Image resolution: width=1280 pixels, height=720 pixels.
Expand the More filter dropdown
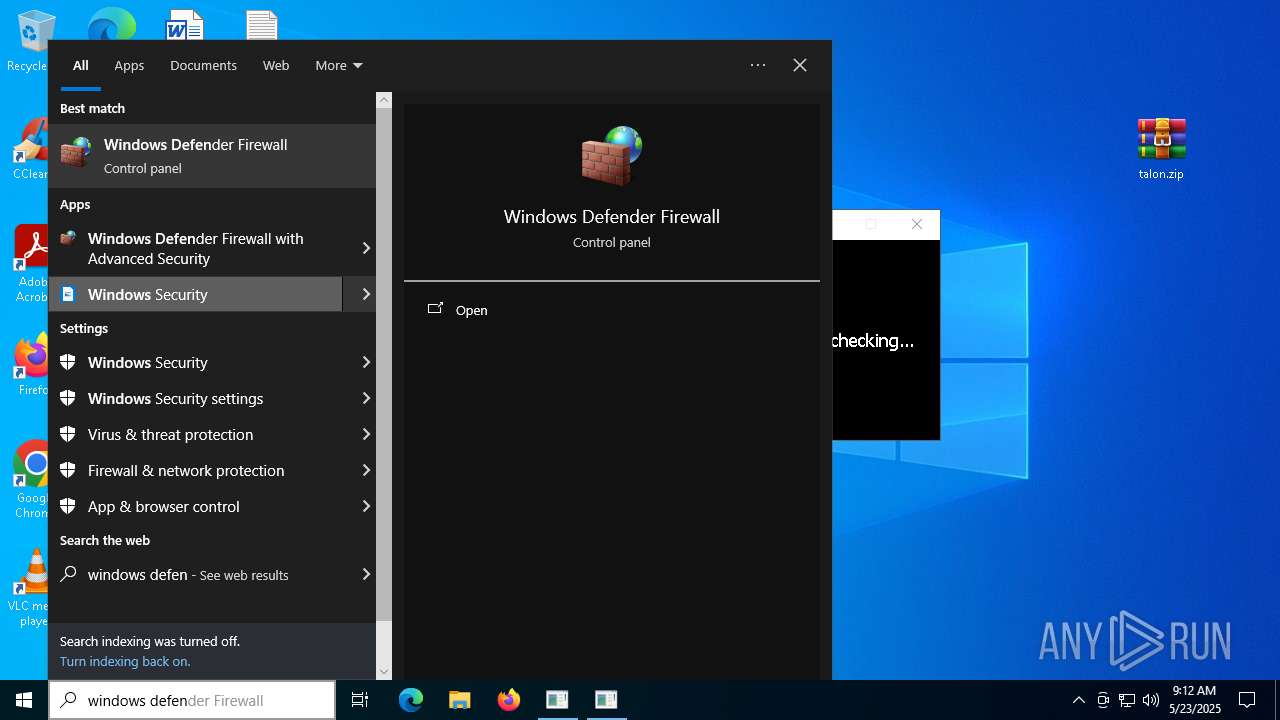click(339, 65)
